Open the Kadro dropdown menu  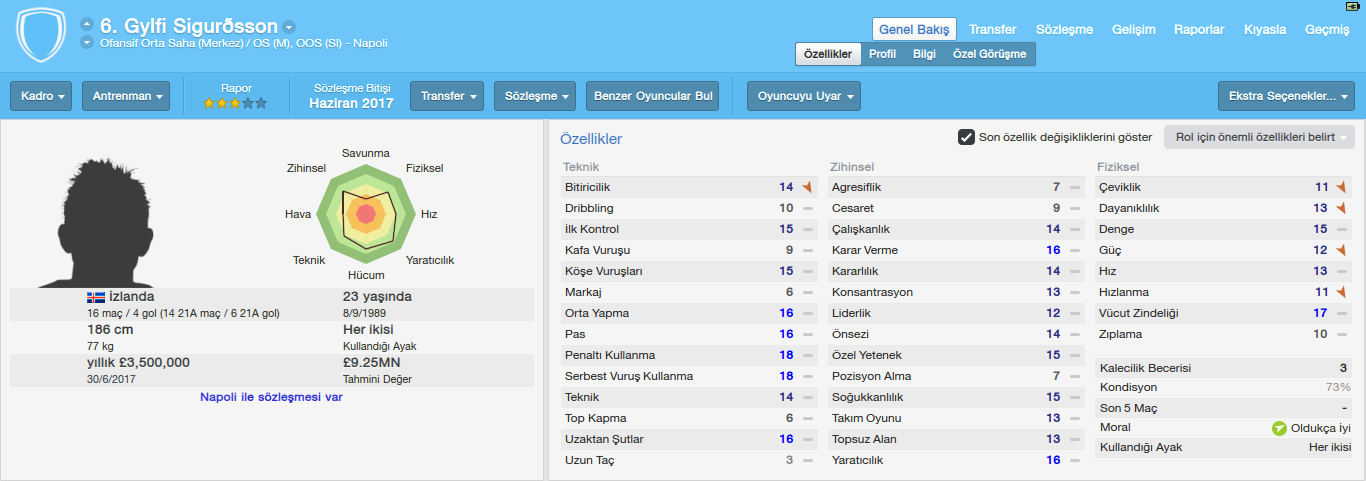point(43,96)
